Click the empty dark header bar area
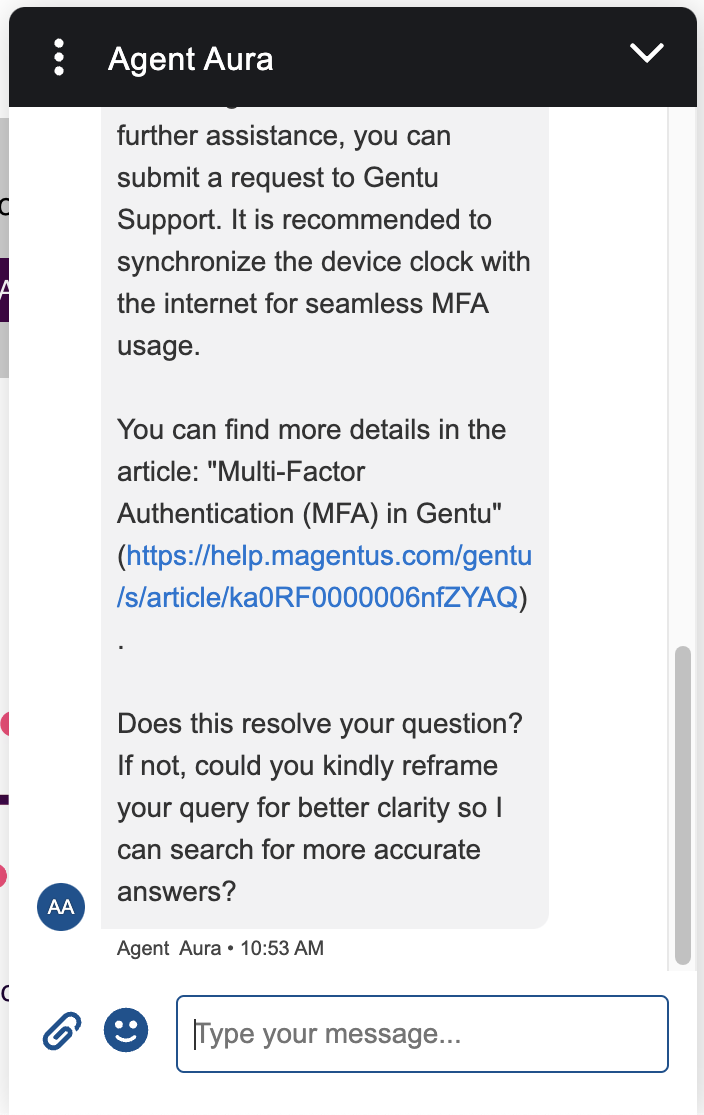Viewport: 704px width, 1115px height. point(450,58)
